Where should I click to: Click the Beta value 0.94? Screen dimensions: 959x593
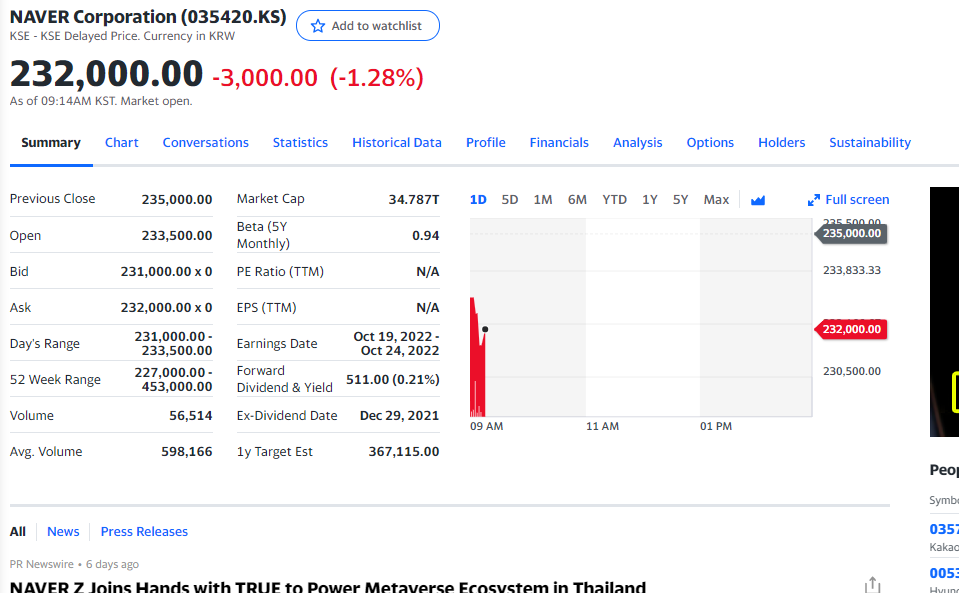426,235
